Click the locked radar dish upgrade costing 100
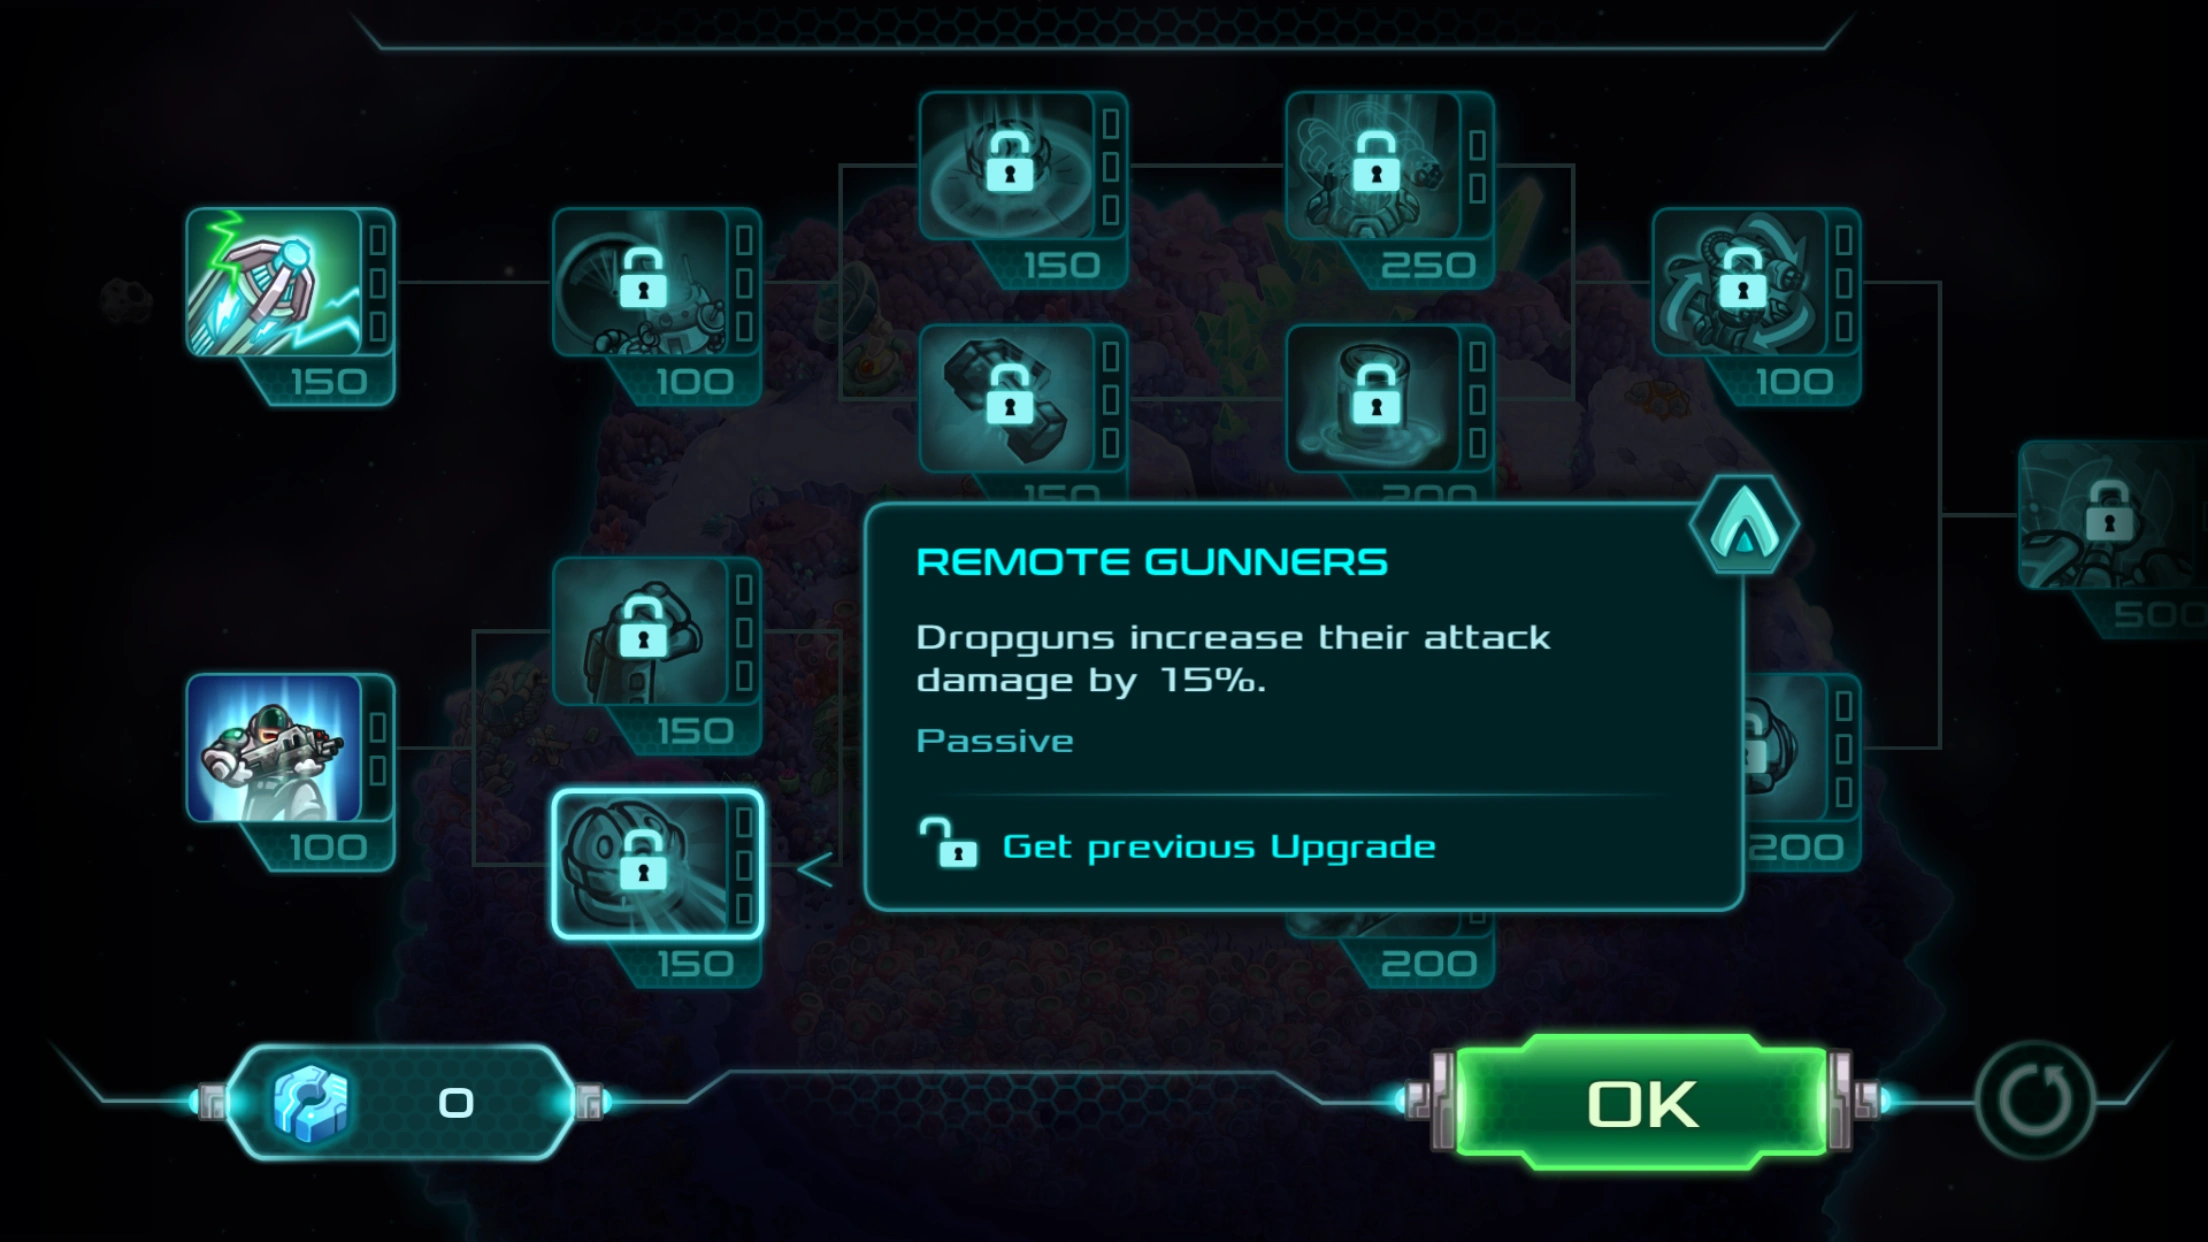The width and height of the screenshot is (2208, 1242). coord(641,282)
